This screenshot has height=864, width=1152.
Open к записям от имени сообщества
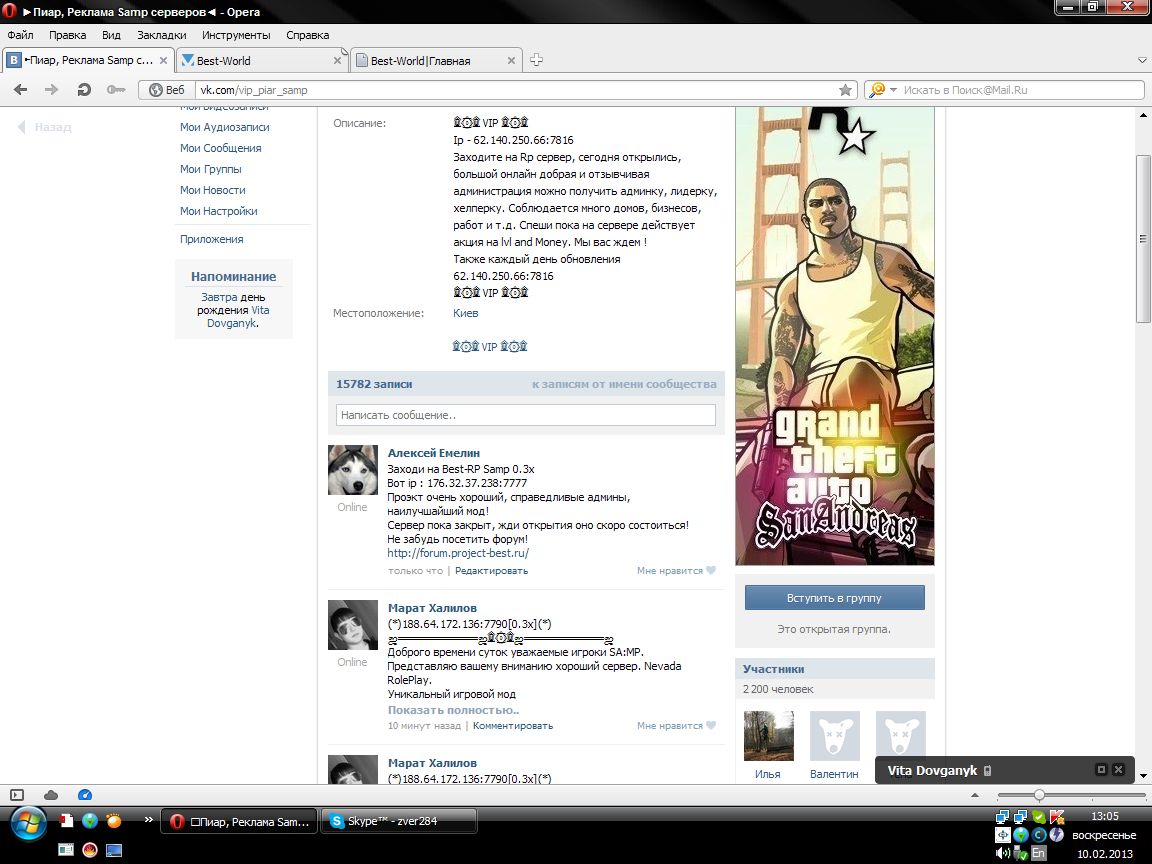coord(624,384)
